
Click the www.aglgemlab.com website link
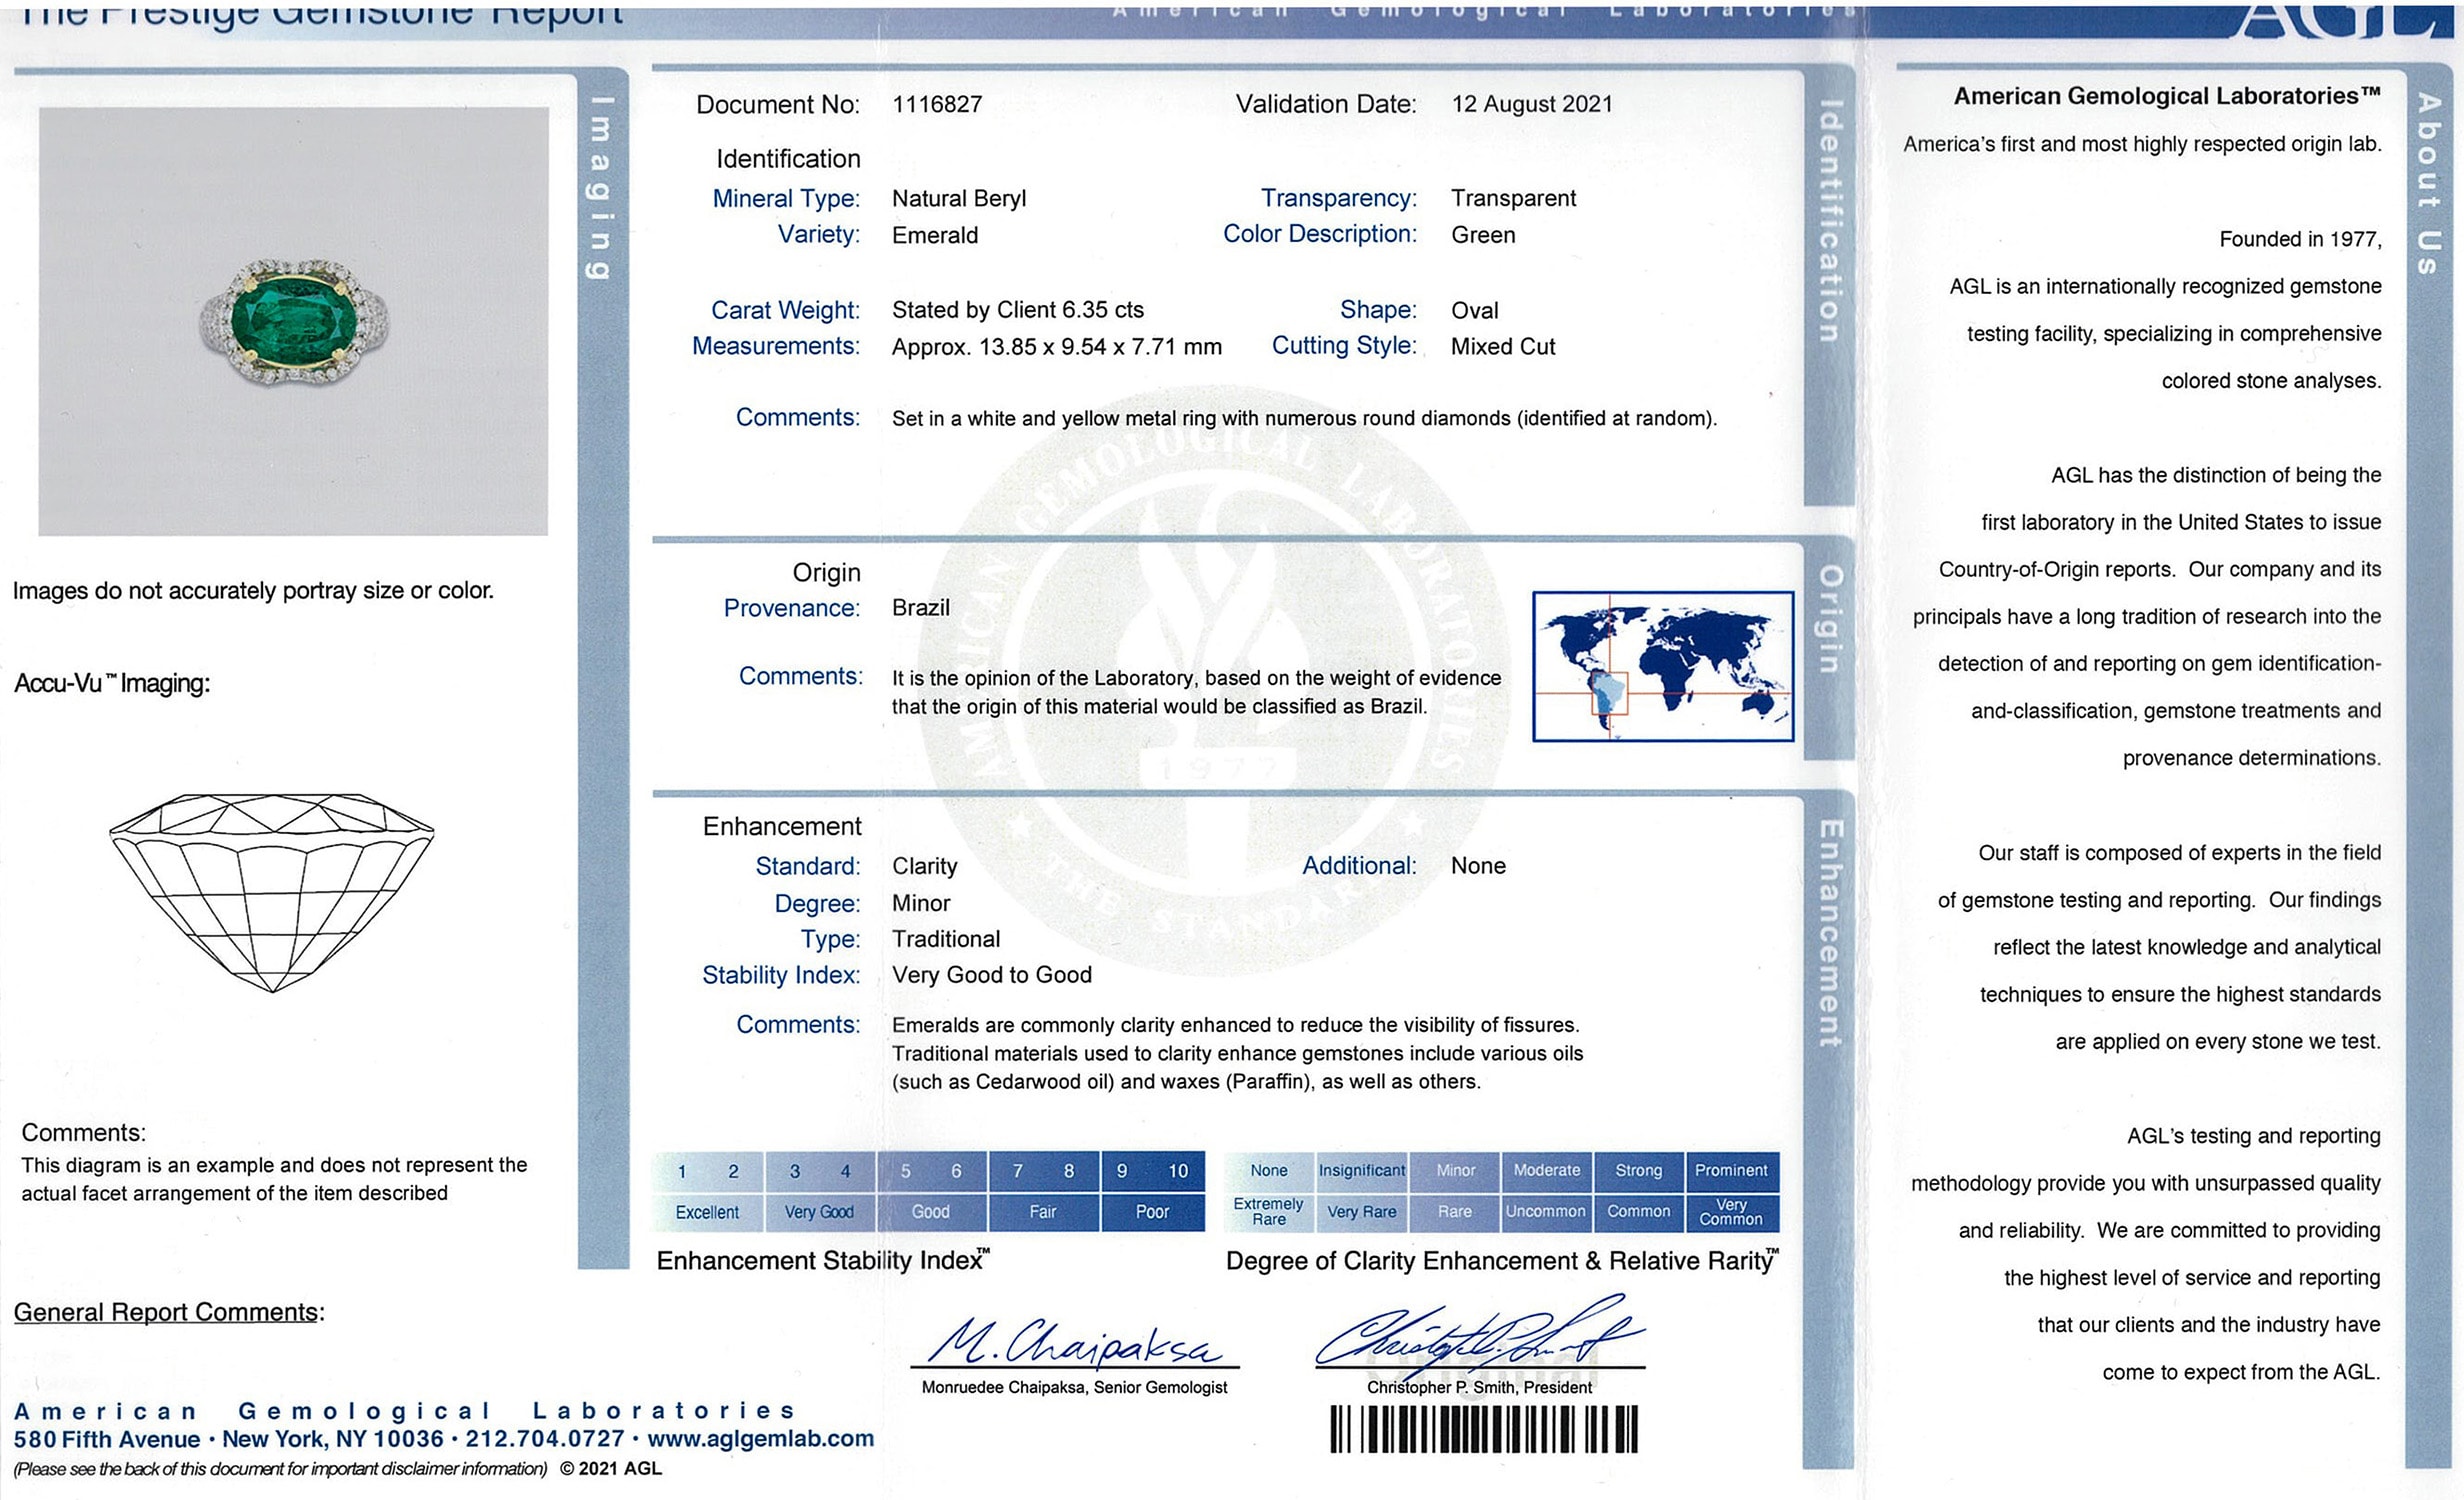click(x=760, y=1439)
